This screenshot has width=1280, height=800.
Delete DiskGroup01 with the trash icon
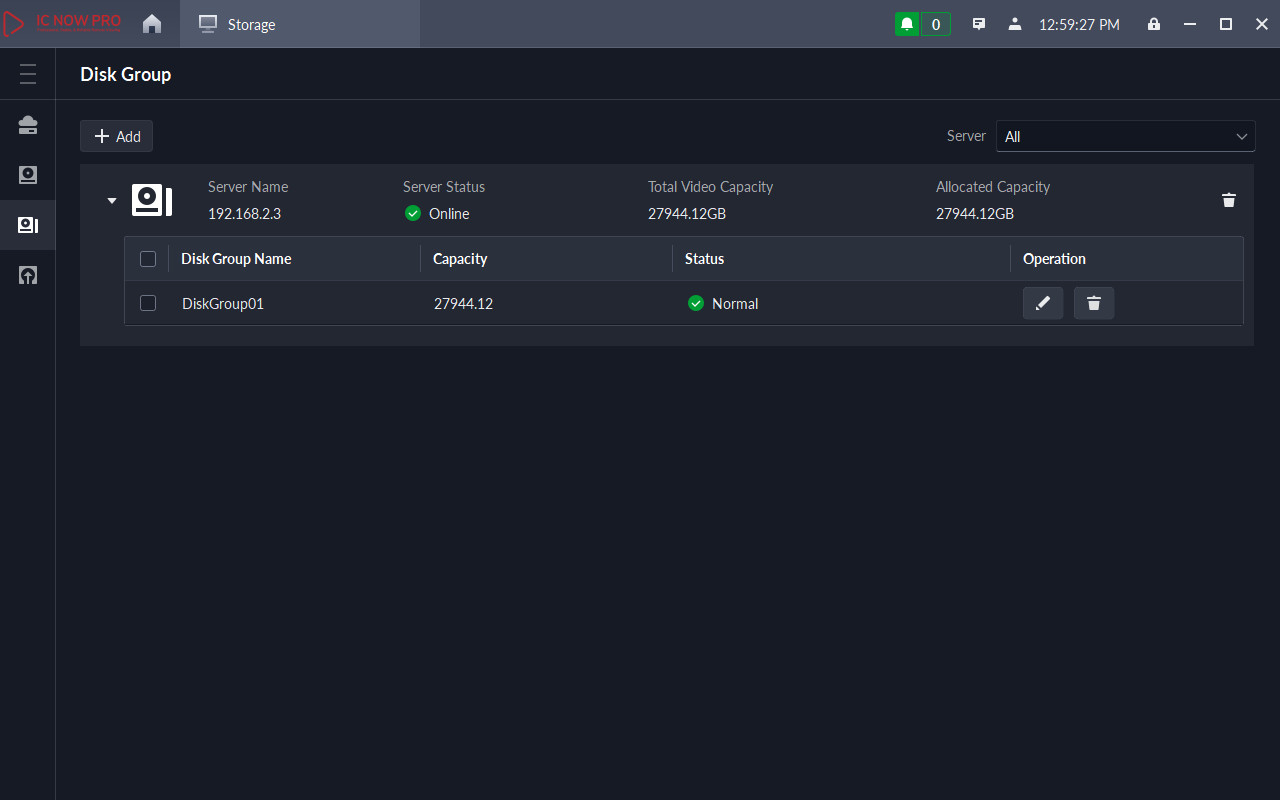click(1094, 303)
